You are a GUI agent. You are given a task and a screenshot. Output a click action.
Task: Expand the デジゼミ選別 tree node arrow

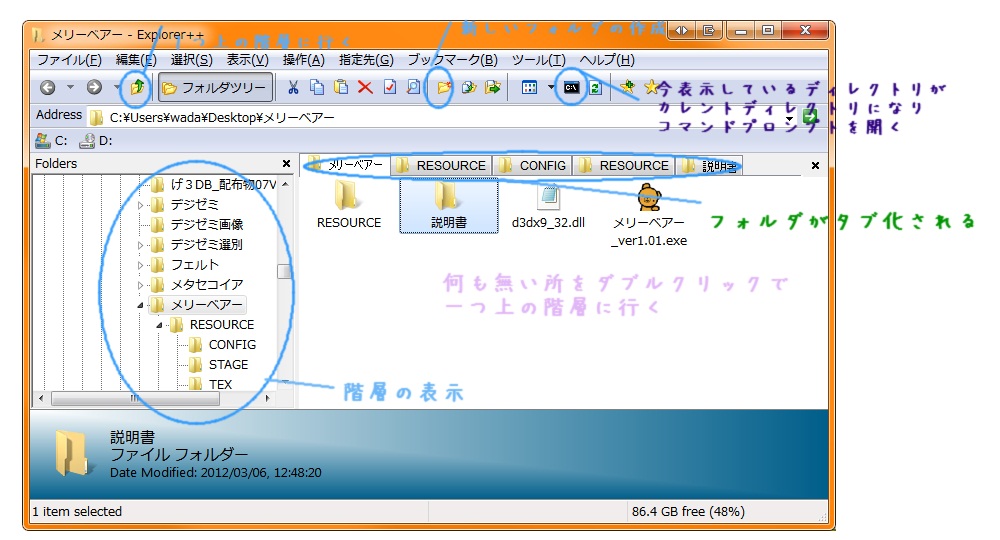coord(140,245)
